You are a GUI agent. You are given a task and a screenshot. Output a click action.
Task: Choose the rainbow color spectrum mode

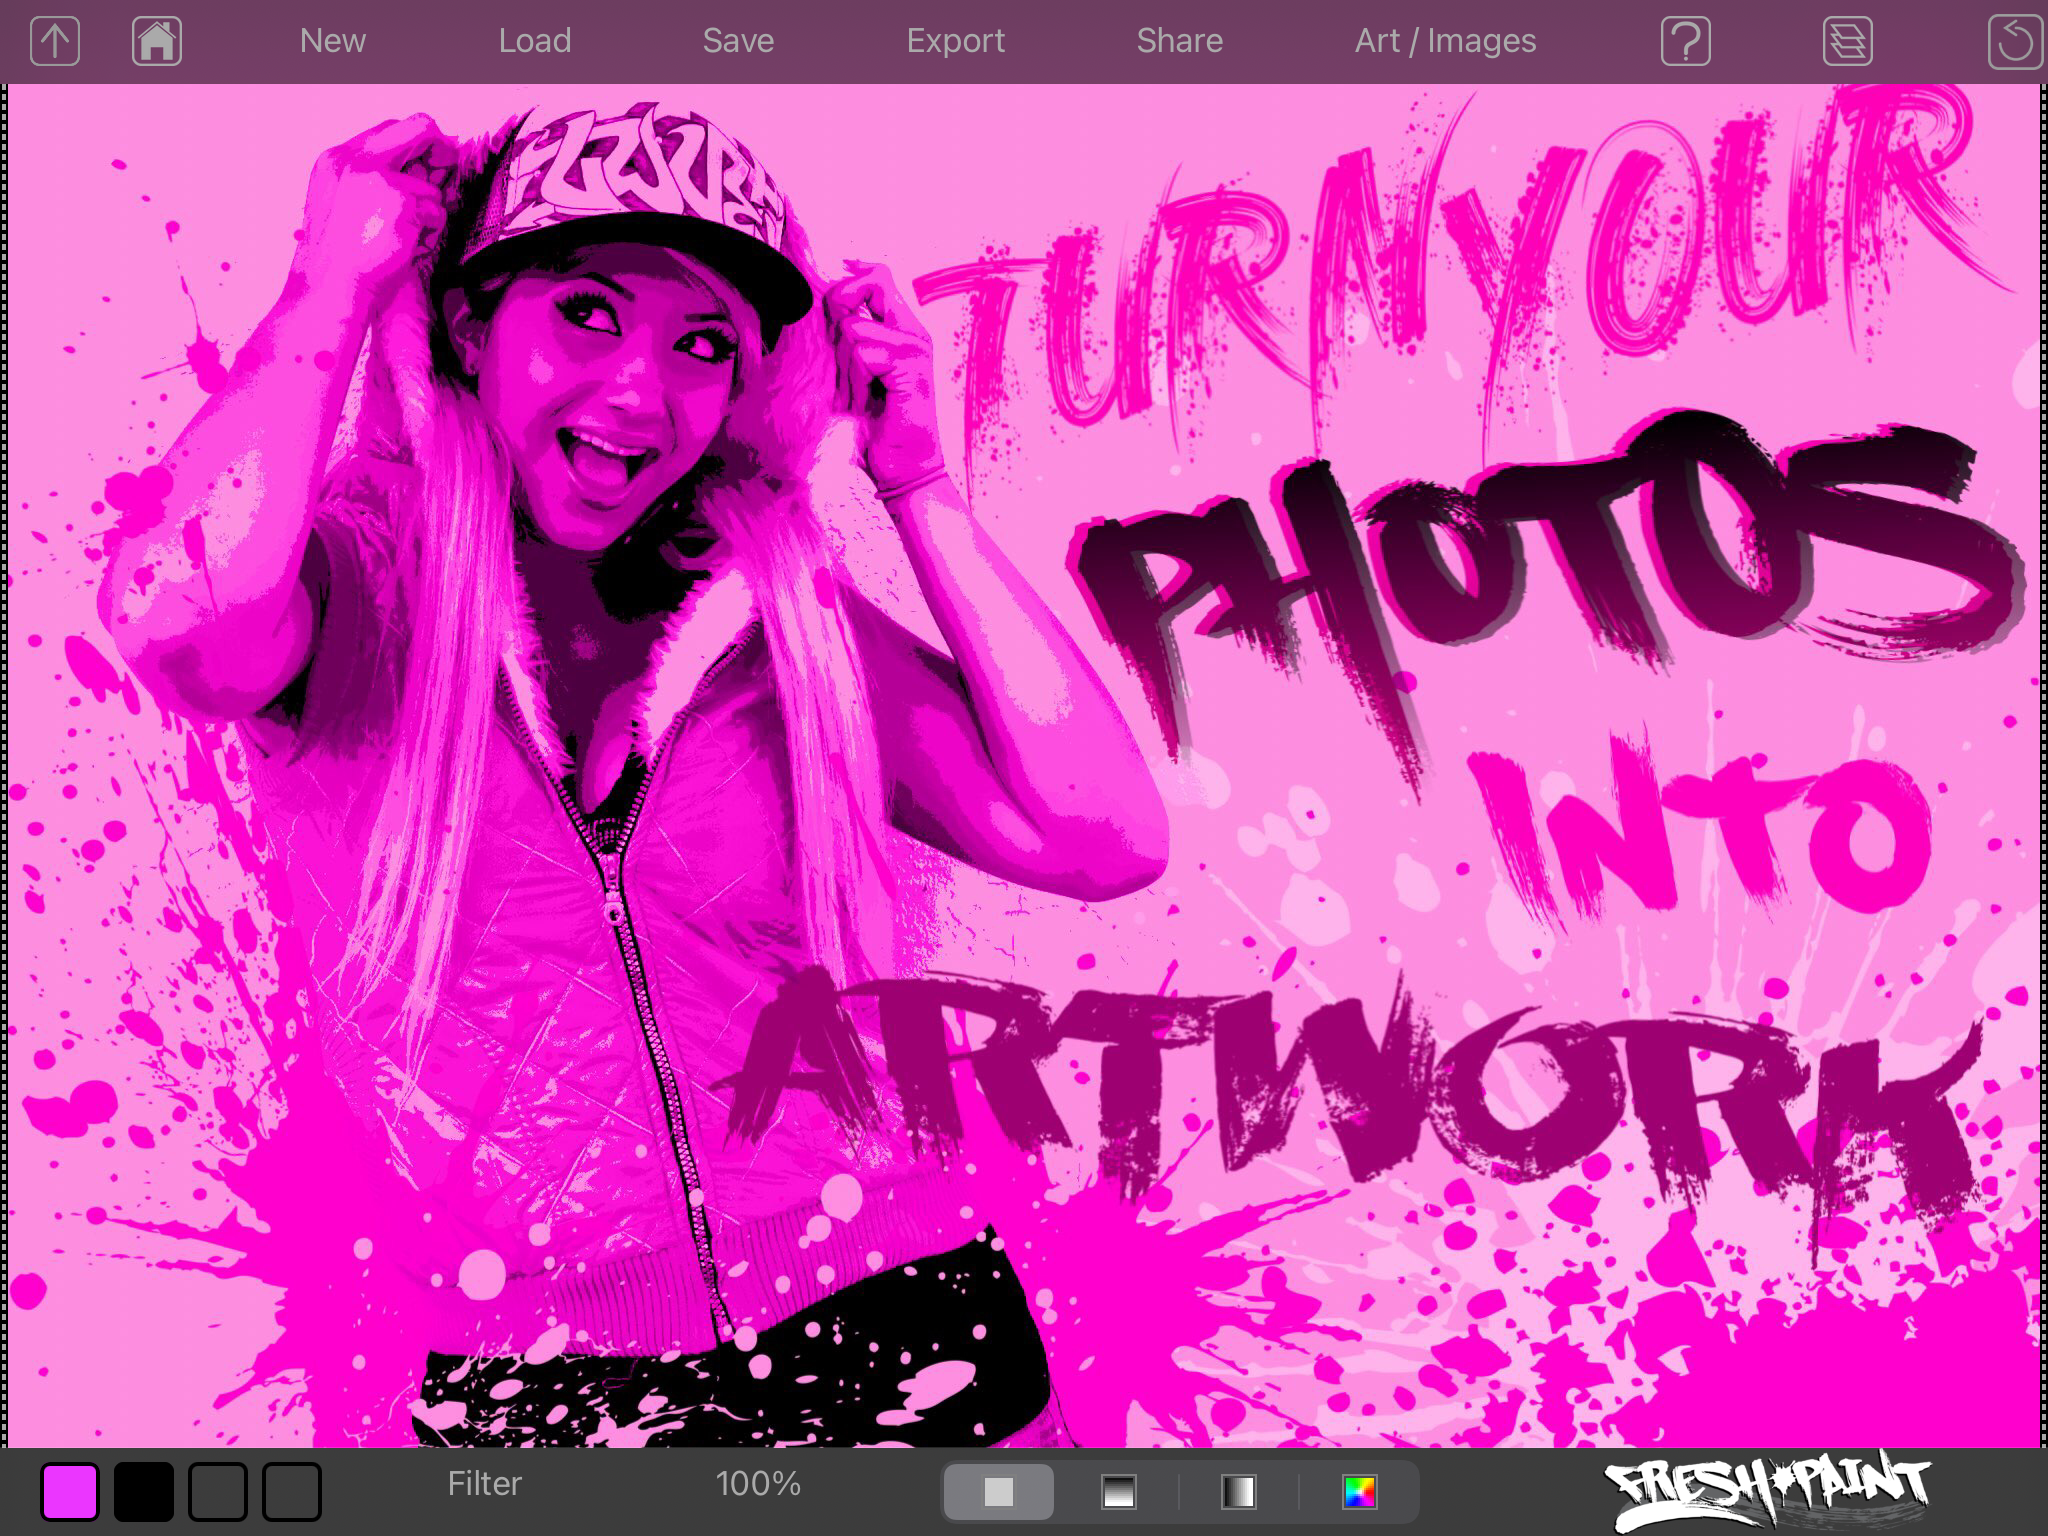click(1359, 1492)
